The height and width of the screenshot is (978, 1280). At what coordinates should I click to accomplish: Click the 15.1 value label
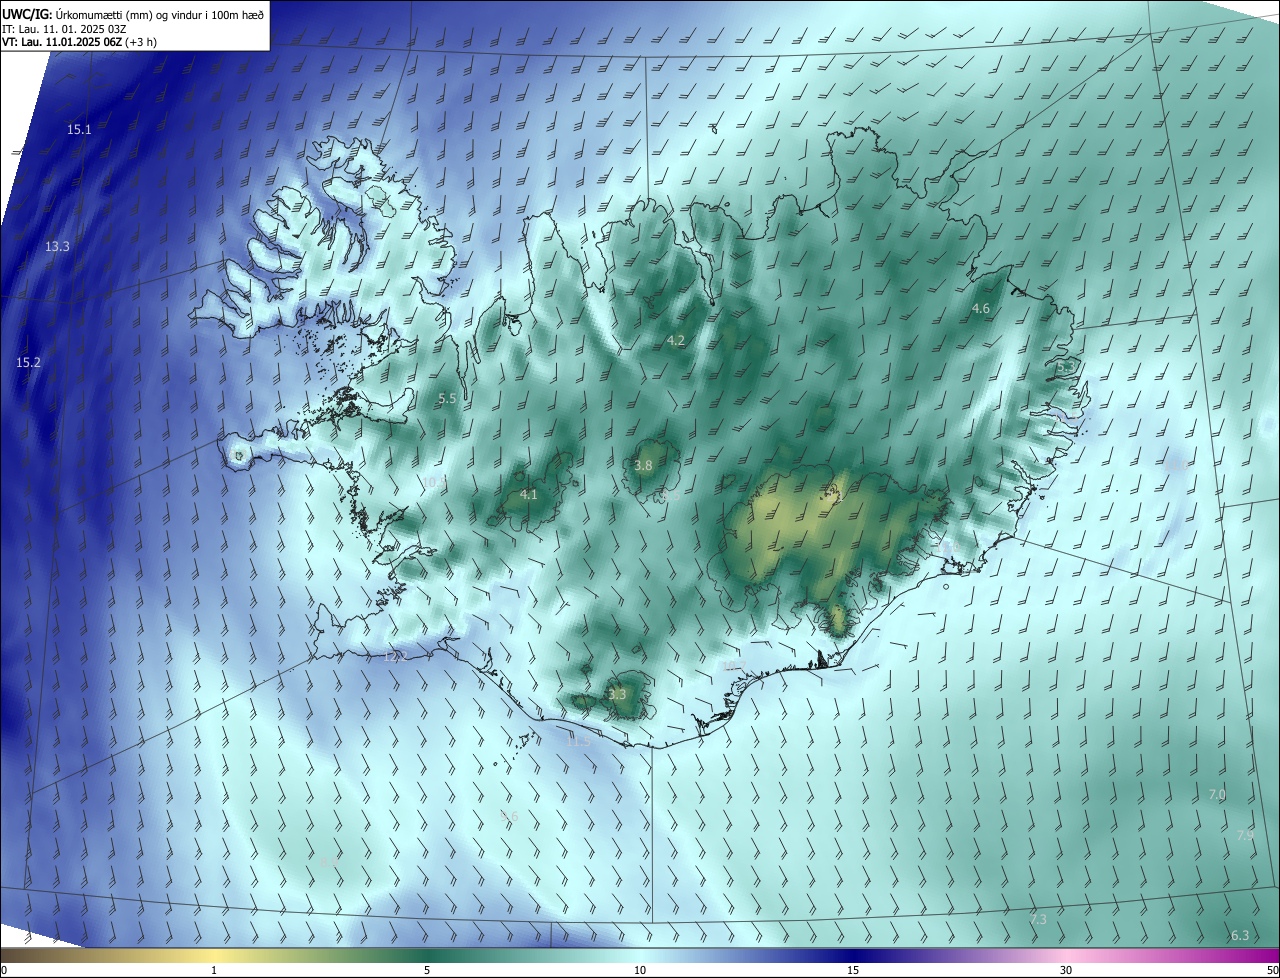click(x=79, y=130)
